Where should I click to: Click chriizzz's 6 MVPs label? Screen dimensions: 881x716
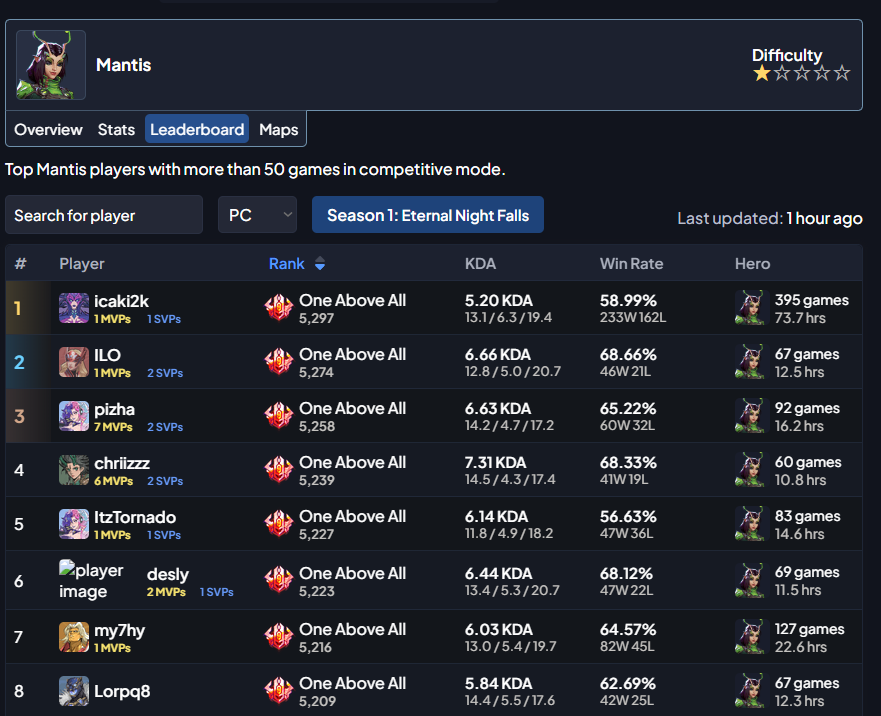(x=113, y=481)
